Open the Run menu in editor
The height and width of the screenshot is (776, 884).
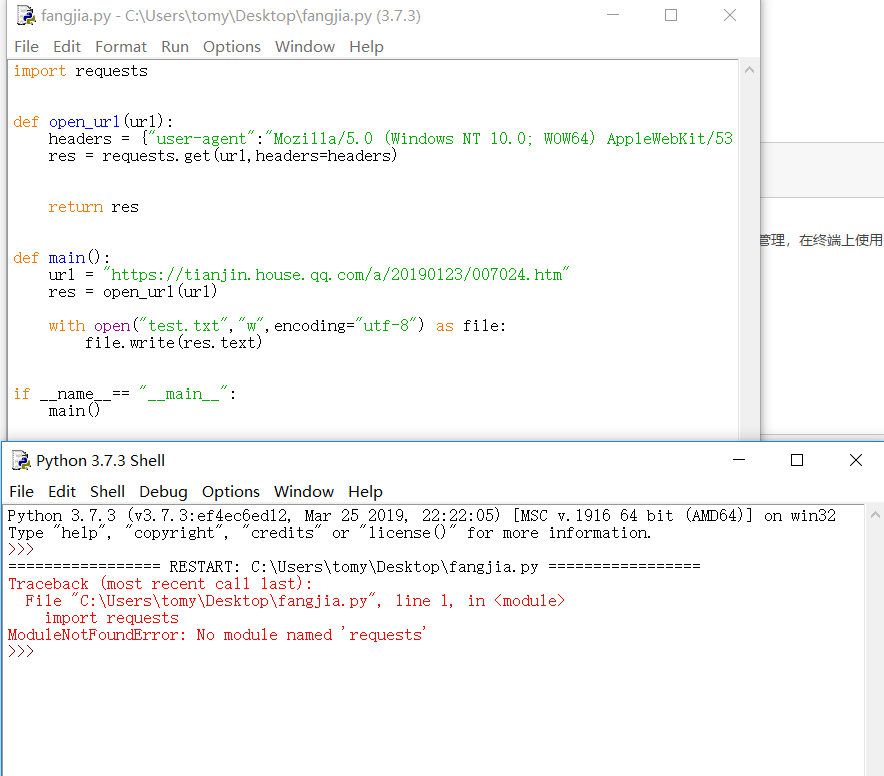(x=175, y=47)
